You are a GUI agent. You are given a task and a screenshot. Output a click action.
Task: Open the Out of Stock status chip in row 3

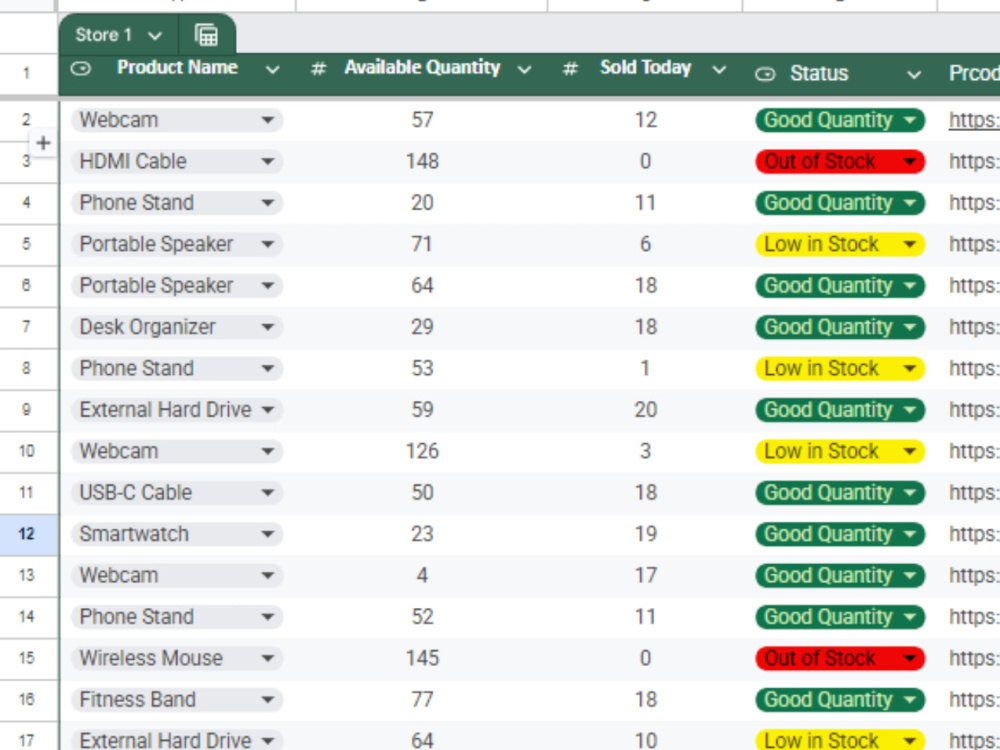point(840,161)
